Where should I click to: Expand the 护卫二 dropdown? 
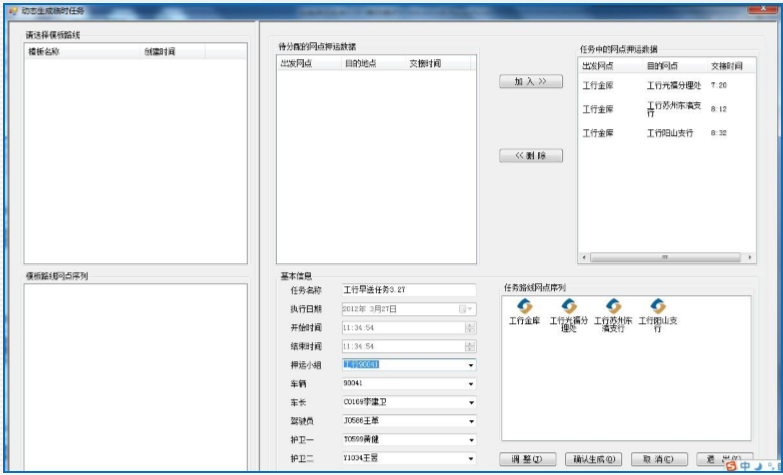pyautogui.click(x=470, y=459)
